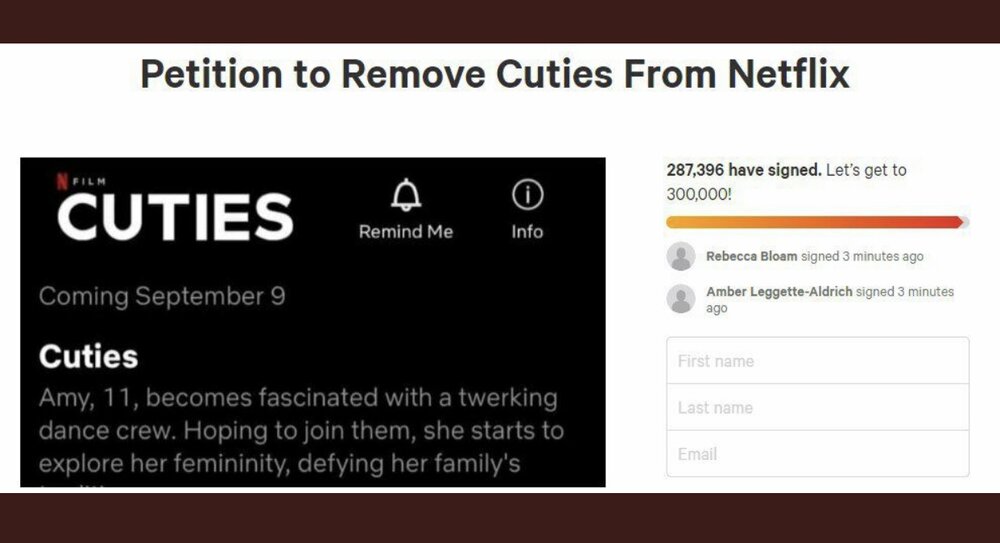Focus the Email field

click(x=818, y=454)
